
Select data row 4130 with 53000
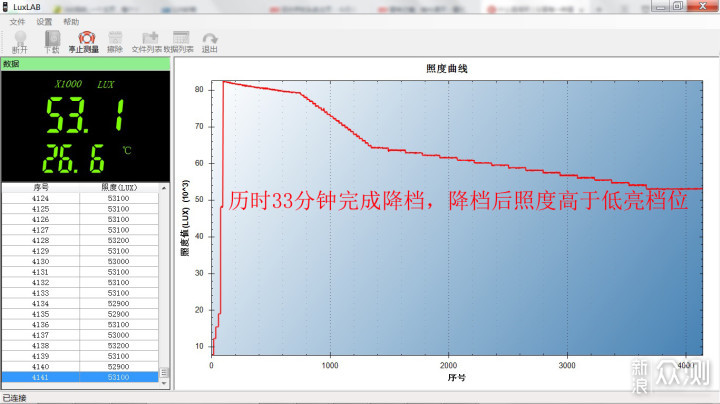(80, 262)
